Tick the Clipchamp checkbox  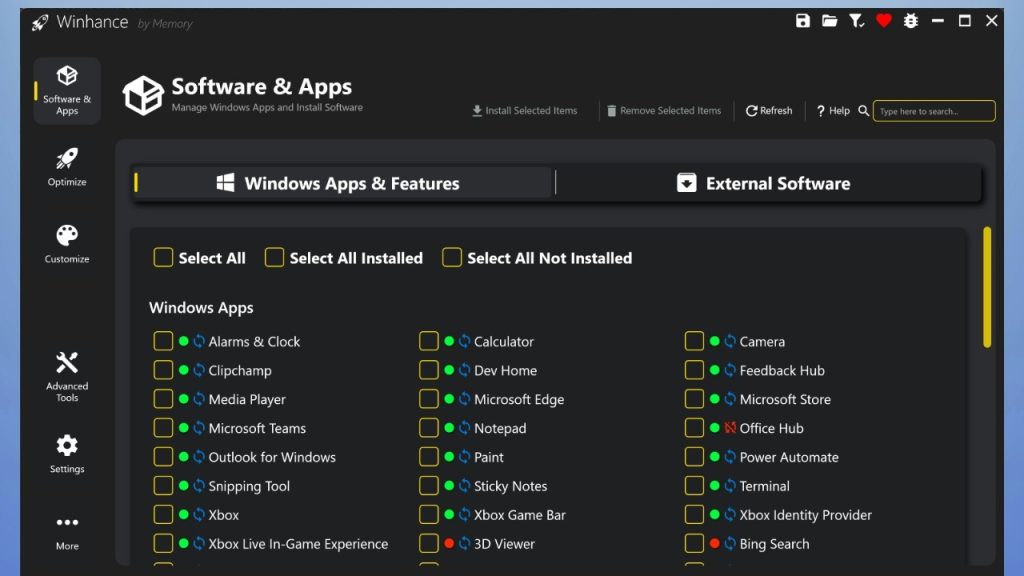(163, 370)
